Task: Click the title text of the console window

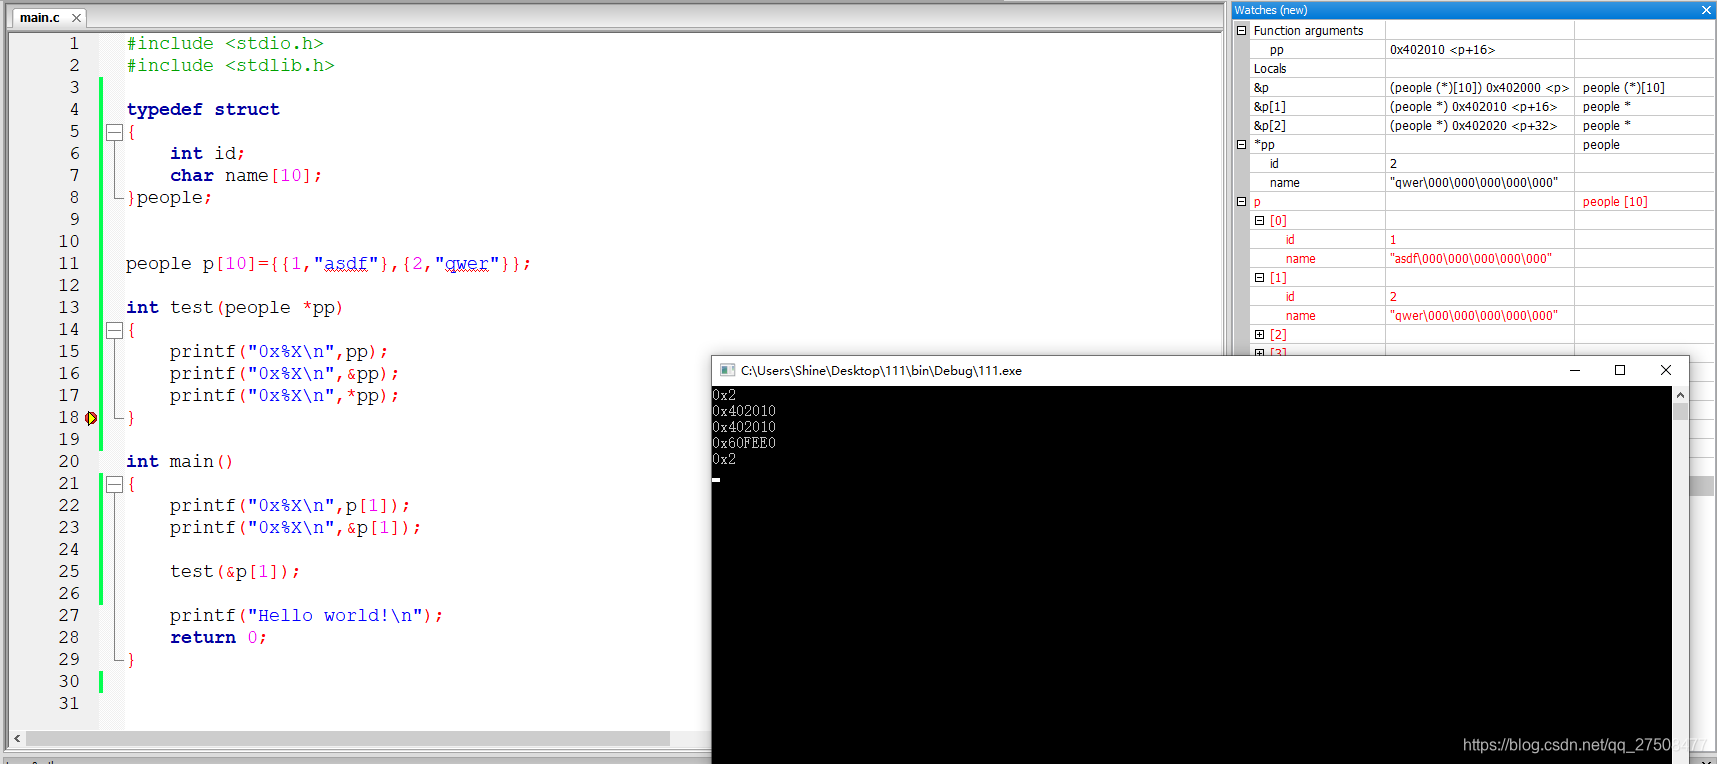Action: tap(881, 370)
